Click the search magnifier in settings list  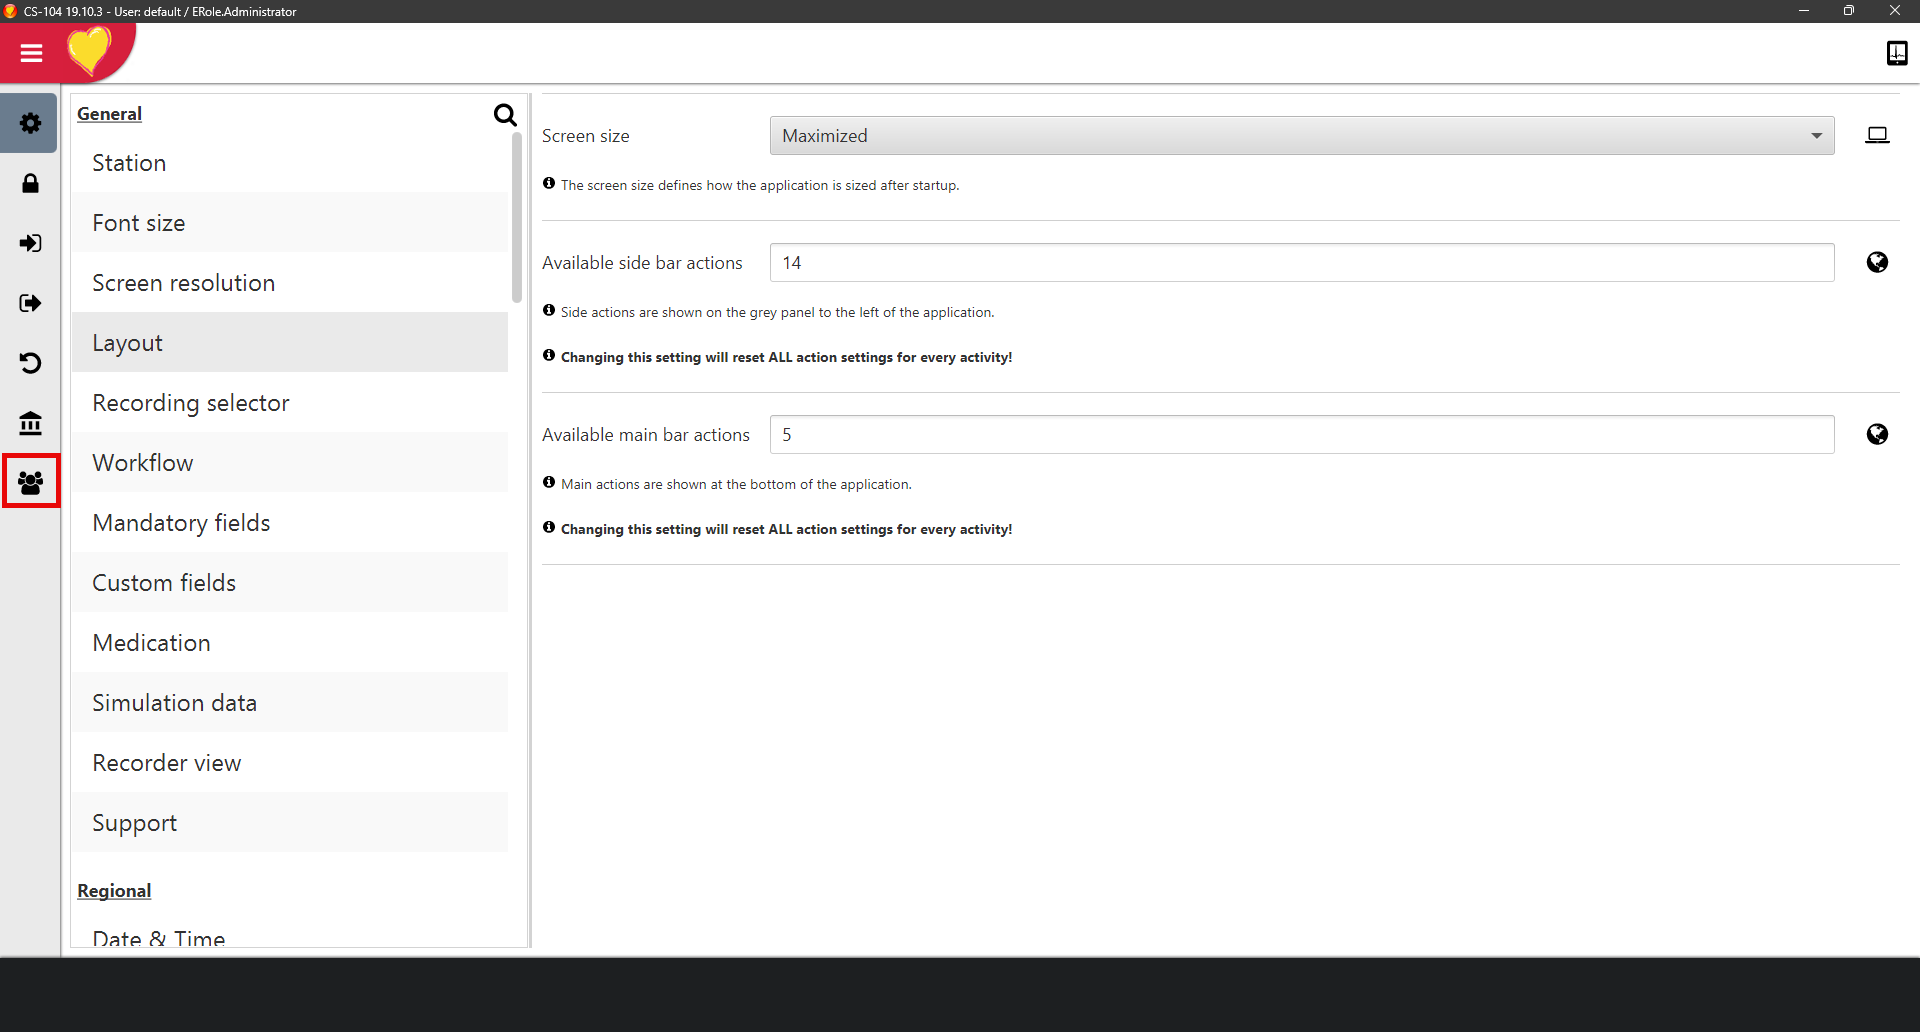tap(505, 115)
